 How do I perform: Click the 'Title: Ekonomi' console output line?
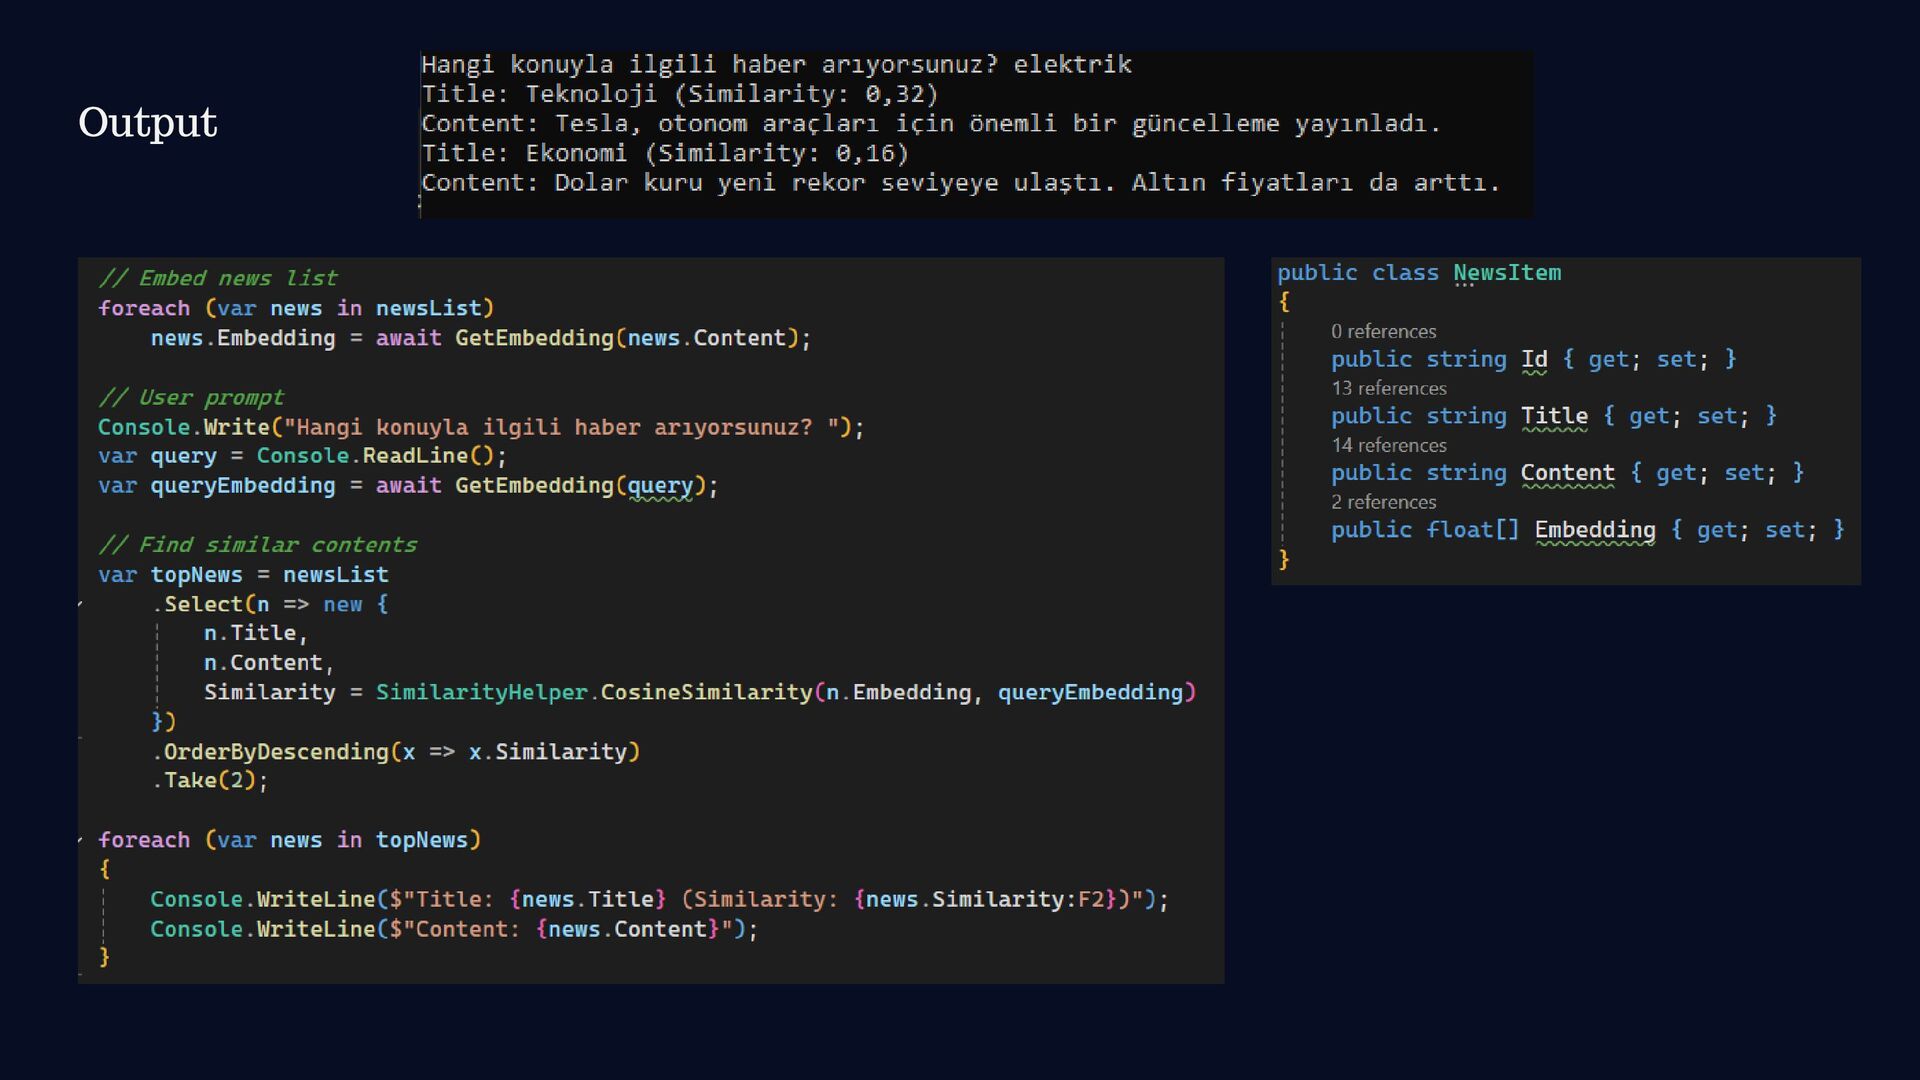[x=664, y=153]
